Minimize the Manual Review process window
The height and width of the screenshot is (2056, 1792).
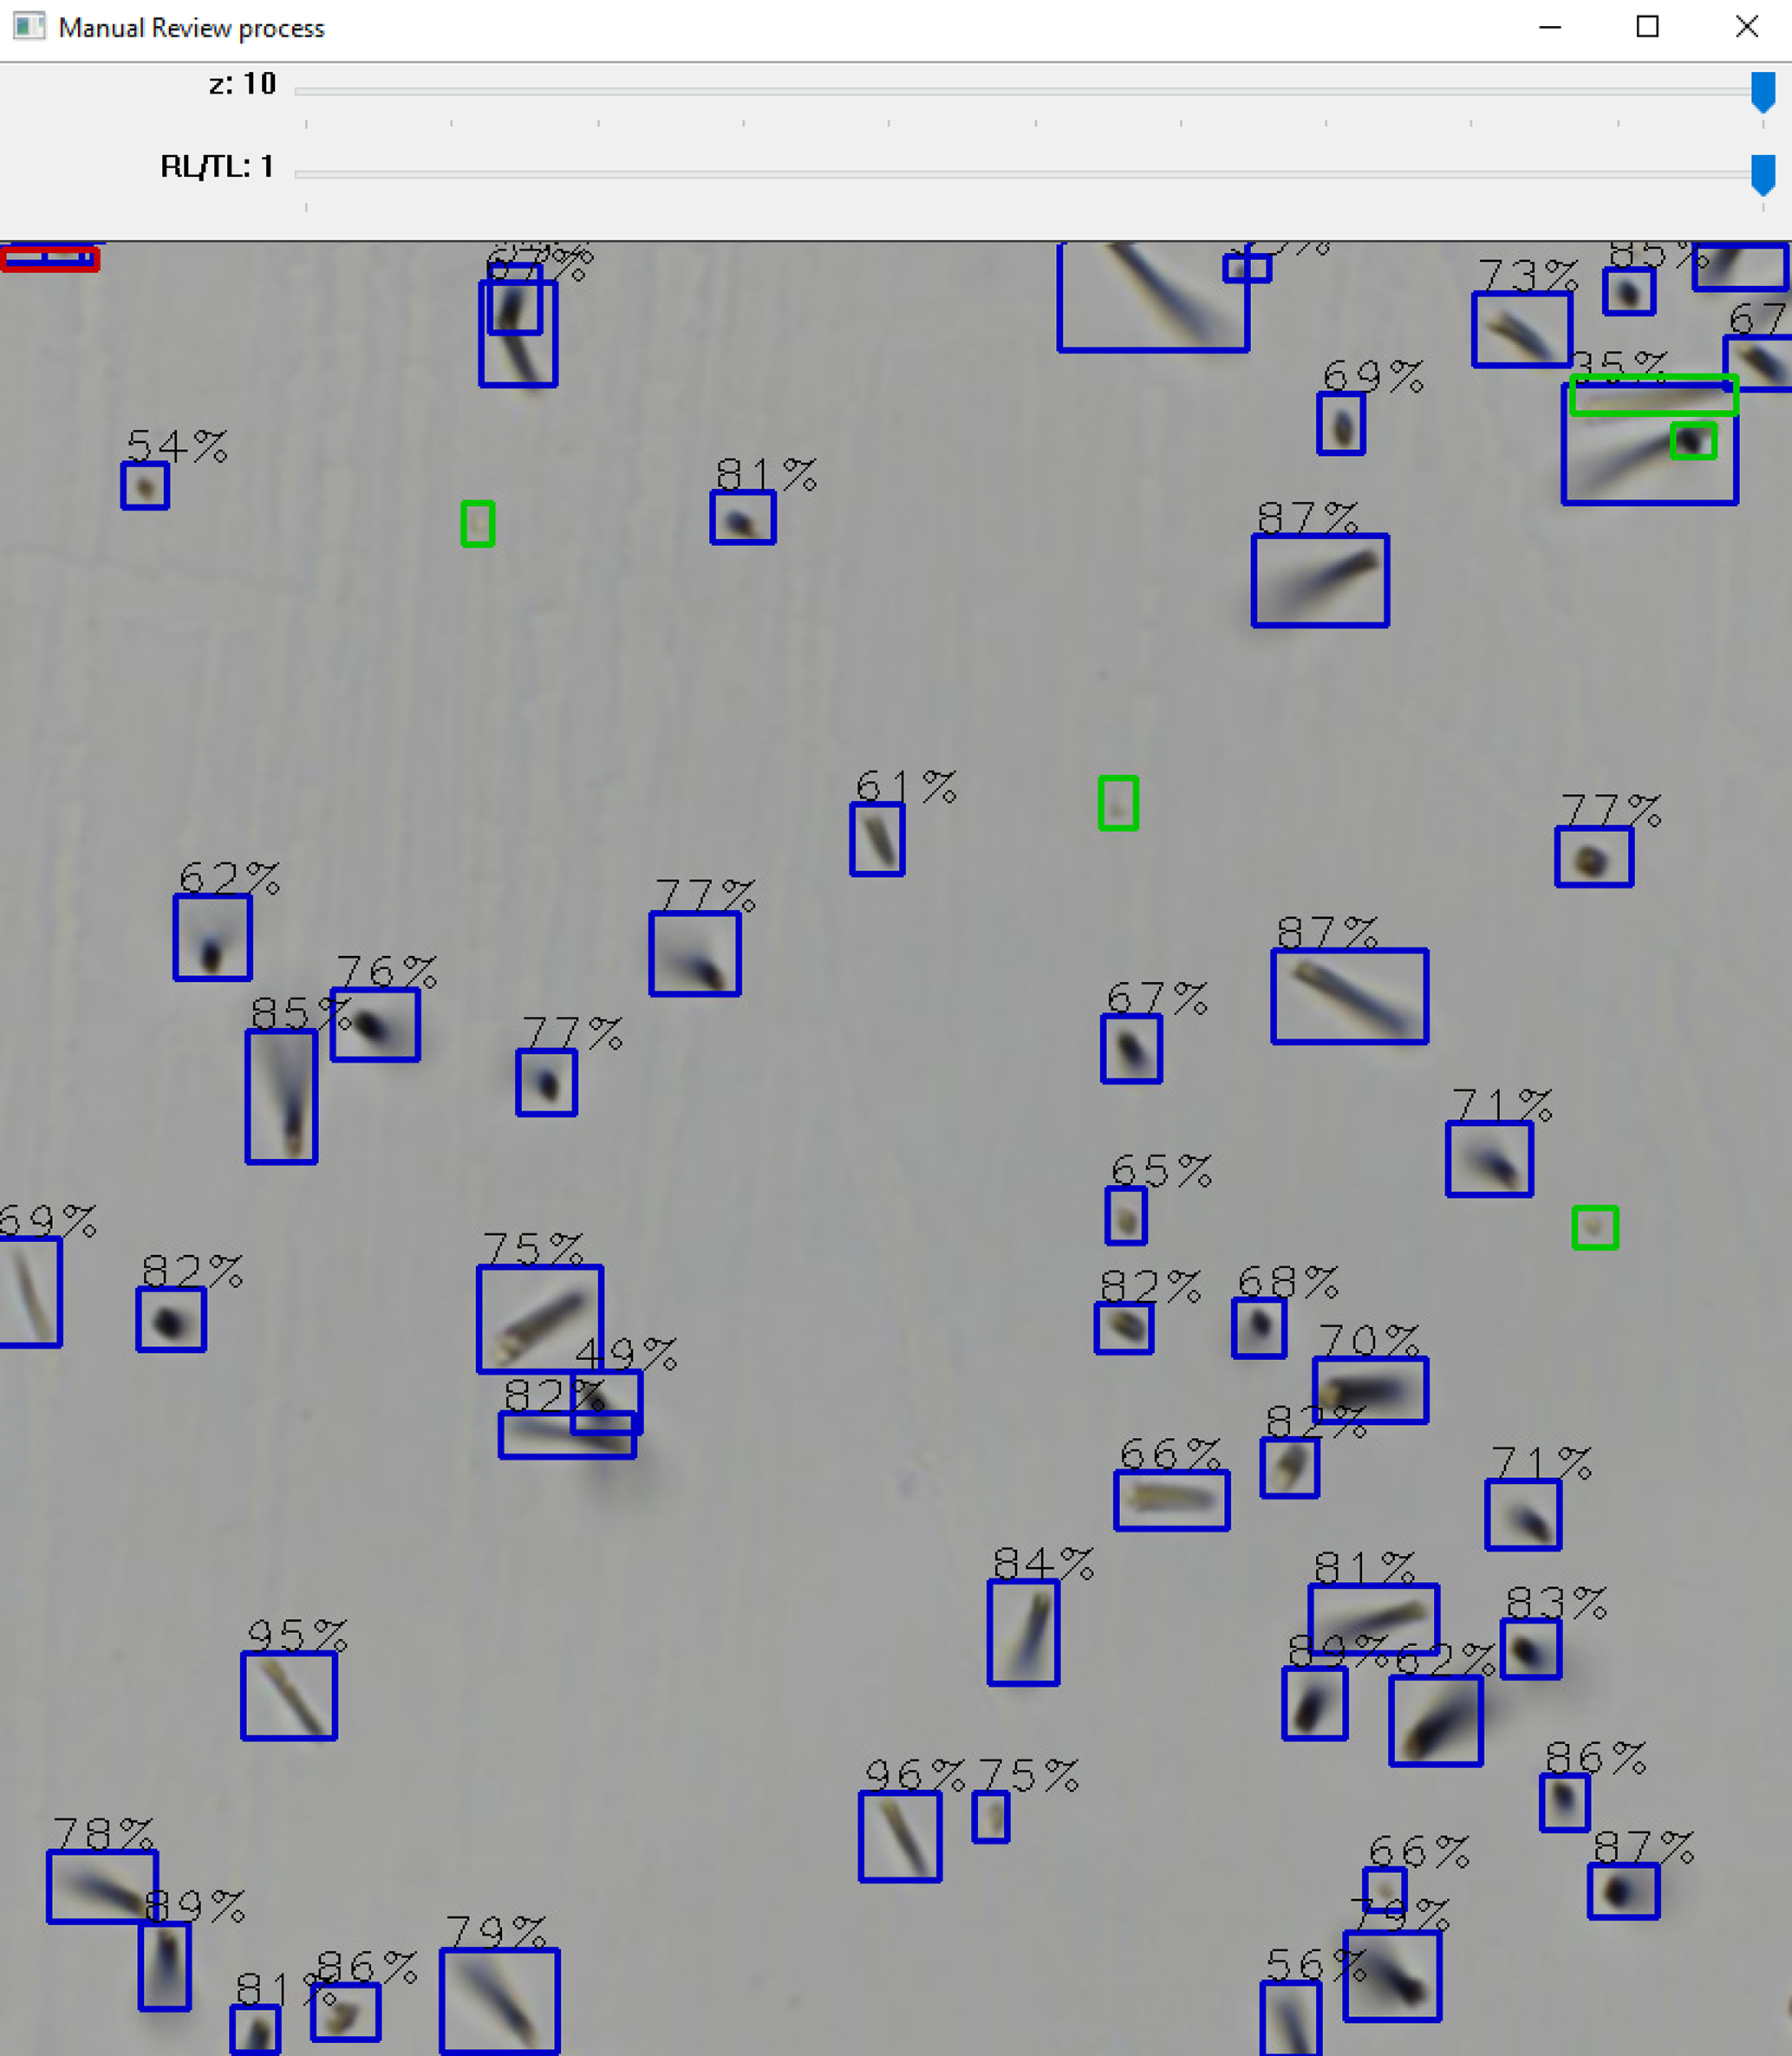tap(1549, 27)
